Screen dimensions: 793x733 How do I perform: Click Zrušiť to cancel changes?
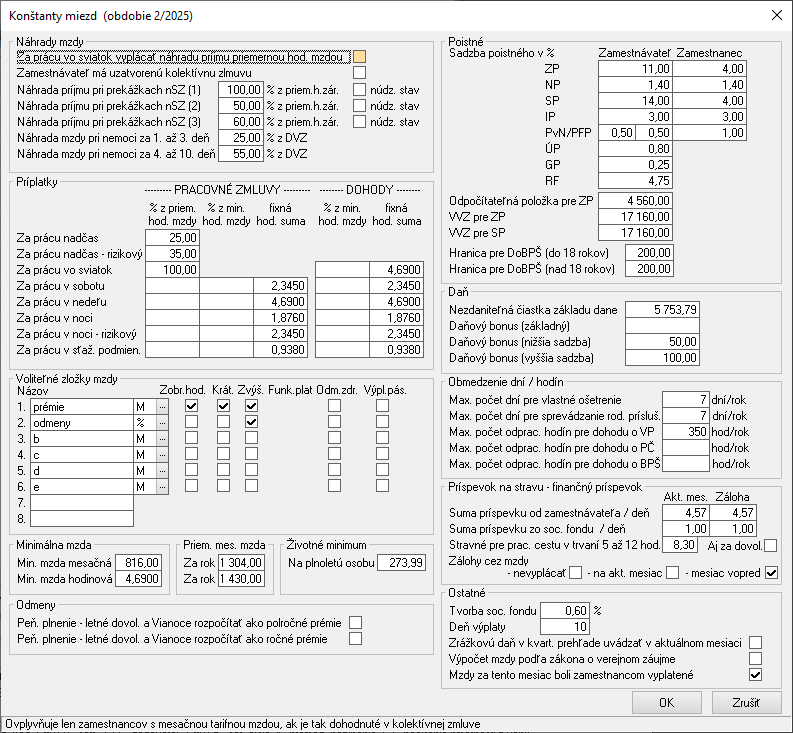[x=746, y=703]
